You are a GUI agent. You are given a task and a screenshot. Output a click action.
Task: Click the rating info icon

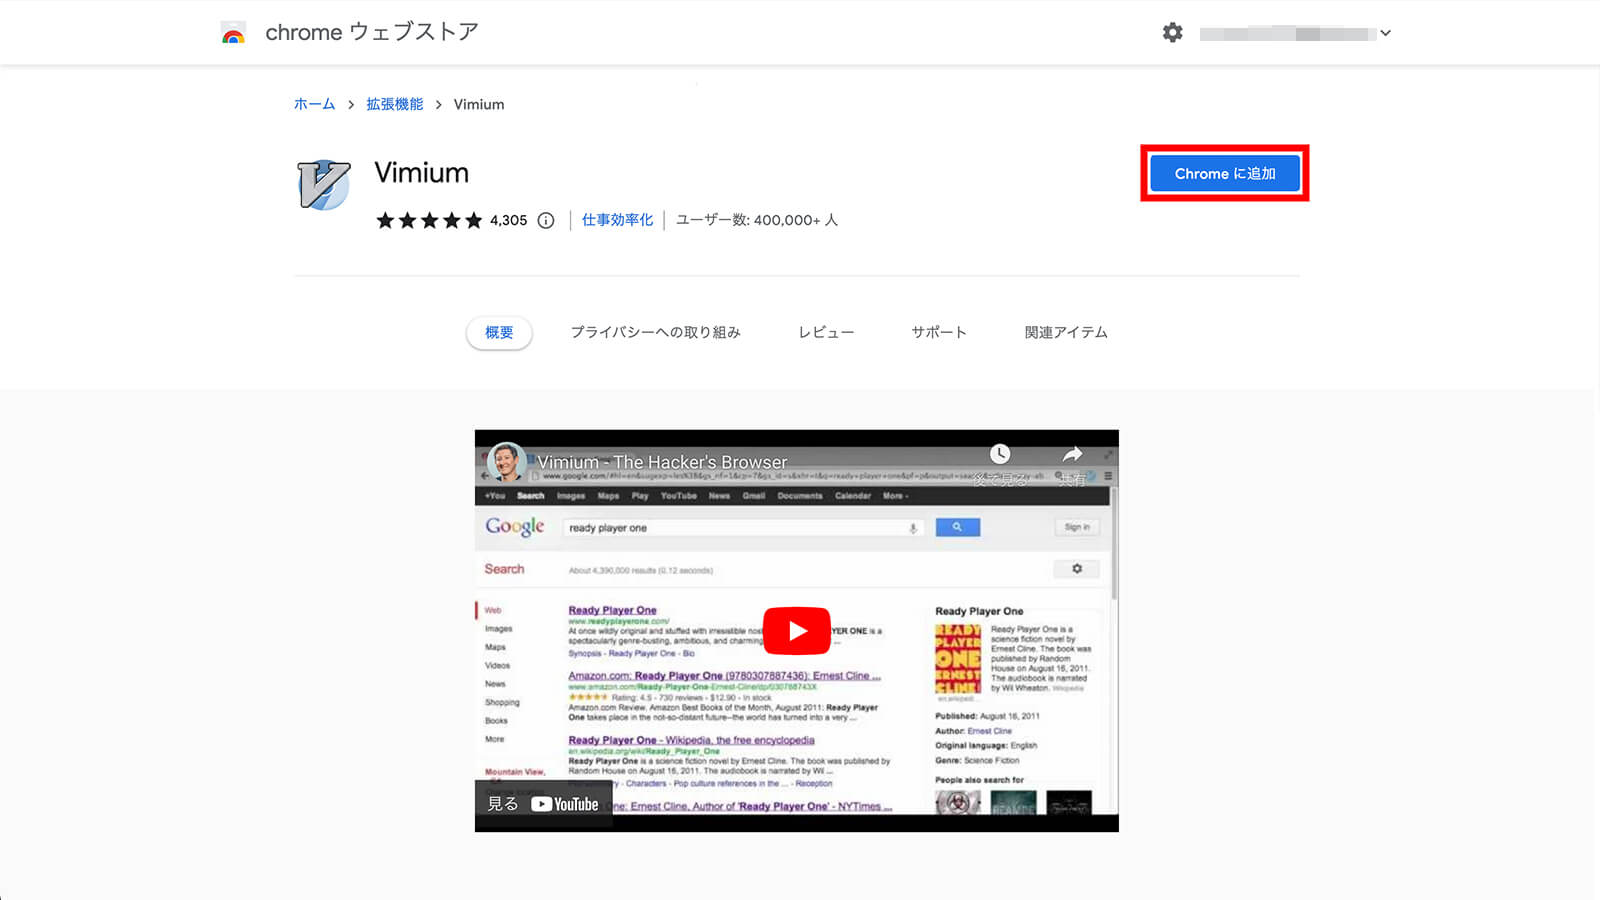pyautogui.click(x=546, y=220)
